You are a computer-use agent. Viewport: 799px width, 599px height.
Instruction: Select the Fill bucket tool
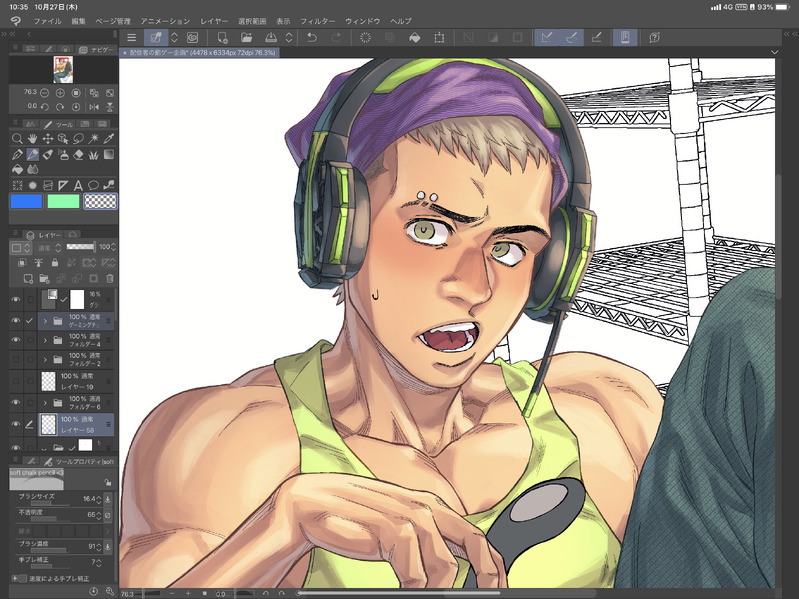(x=17, y=169)
